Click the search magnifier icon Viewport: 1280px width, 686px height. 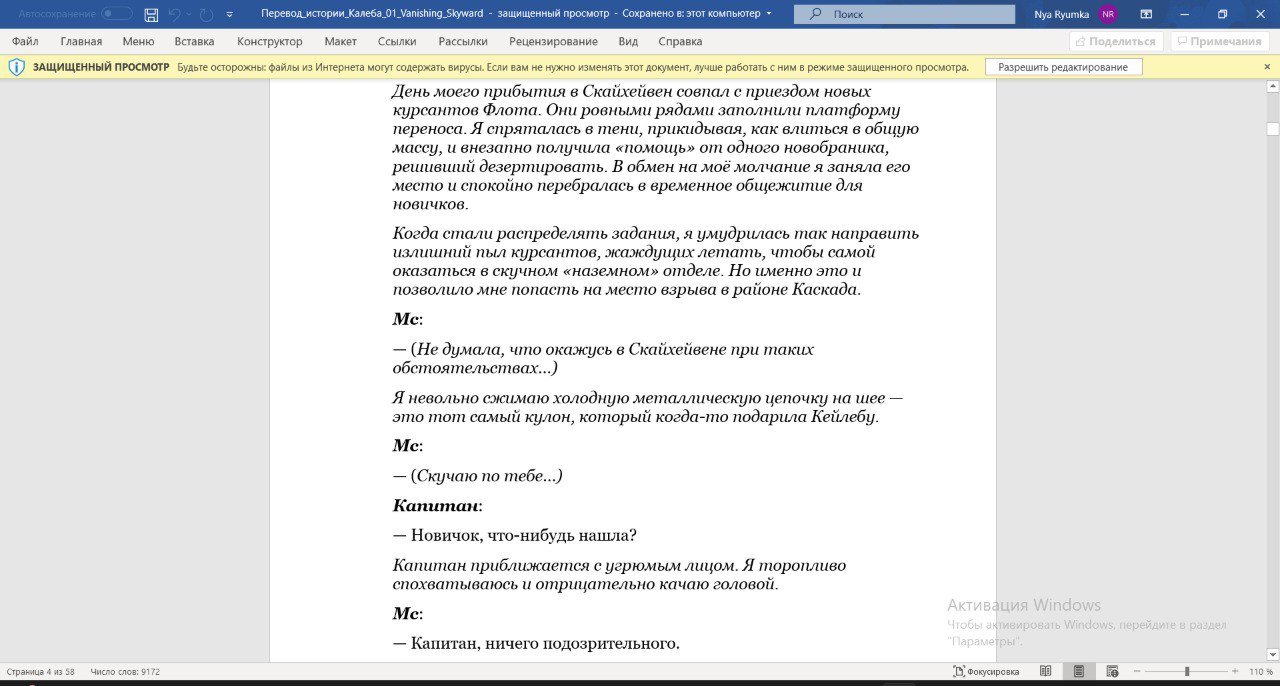[816, 14]
